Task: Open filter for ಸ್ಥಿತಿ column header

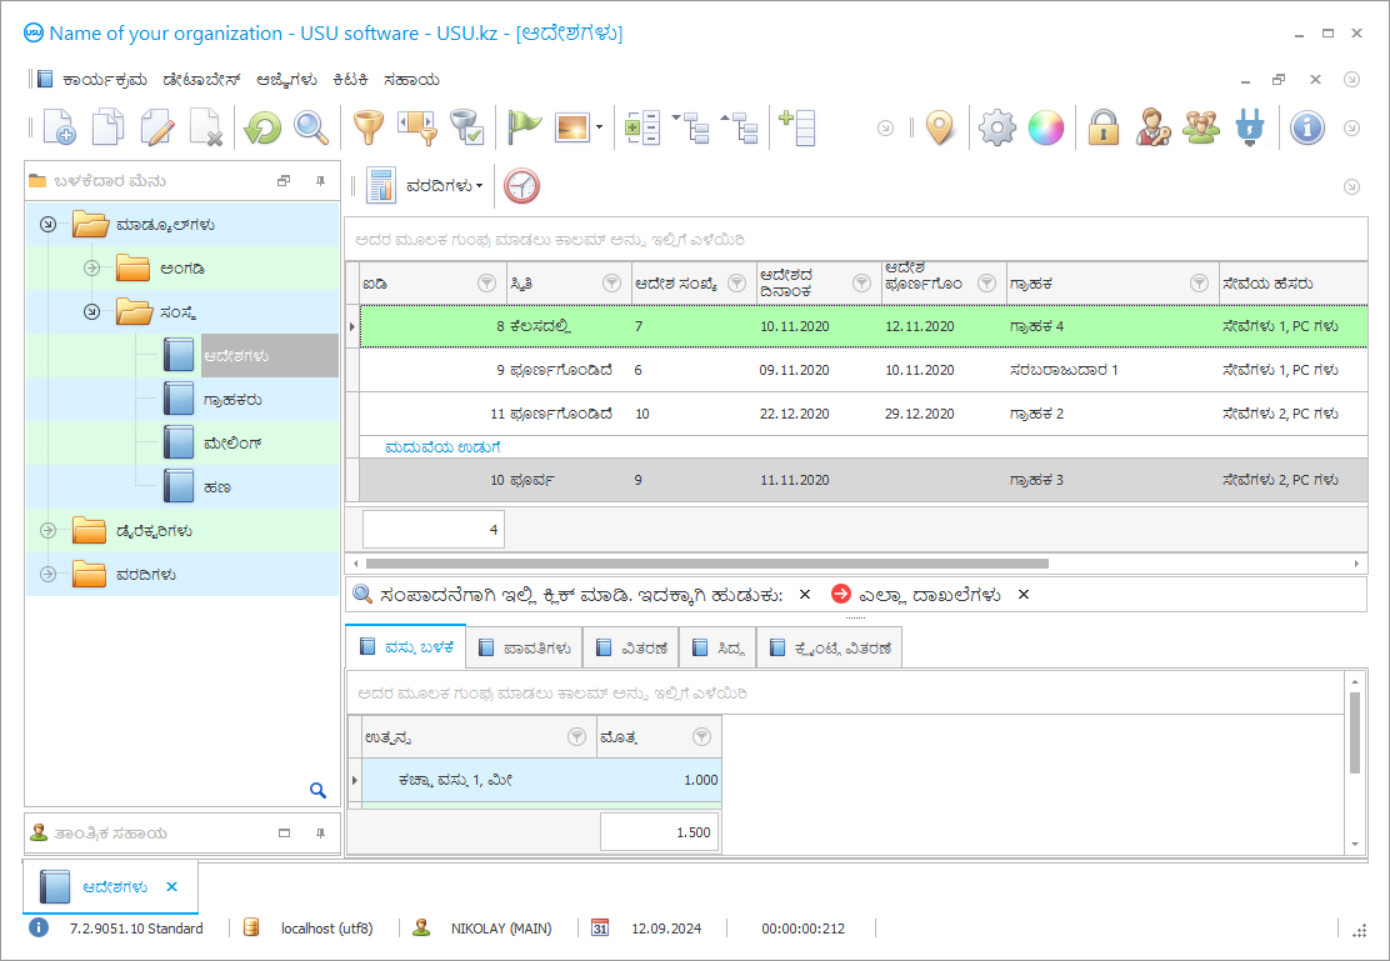Action: click(x=612, y=283)
